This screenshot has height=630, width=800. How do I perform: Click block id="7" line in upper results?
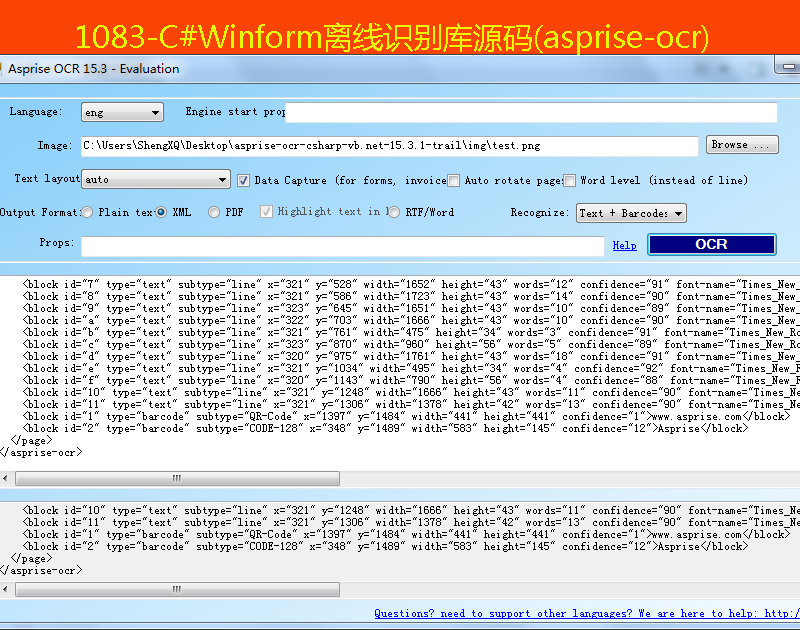tap(411, 285)
